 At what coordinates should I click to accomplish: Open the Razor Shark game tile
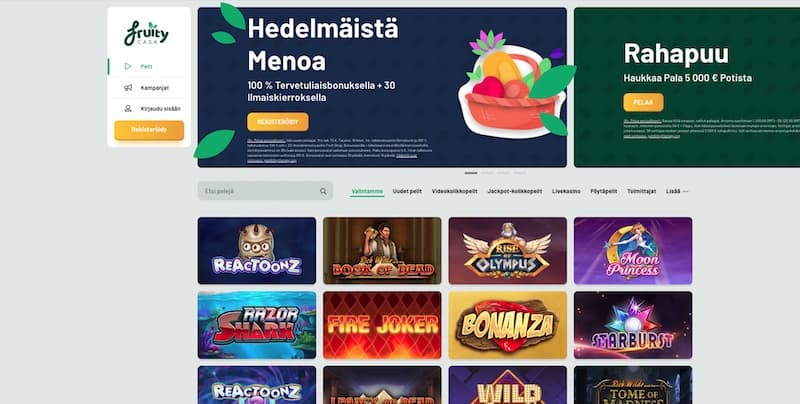pos(257,325)
